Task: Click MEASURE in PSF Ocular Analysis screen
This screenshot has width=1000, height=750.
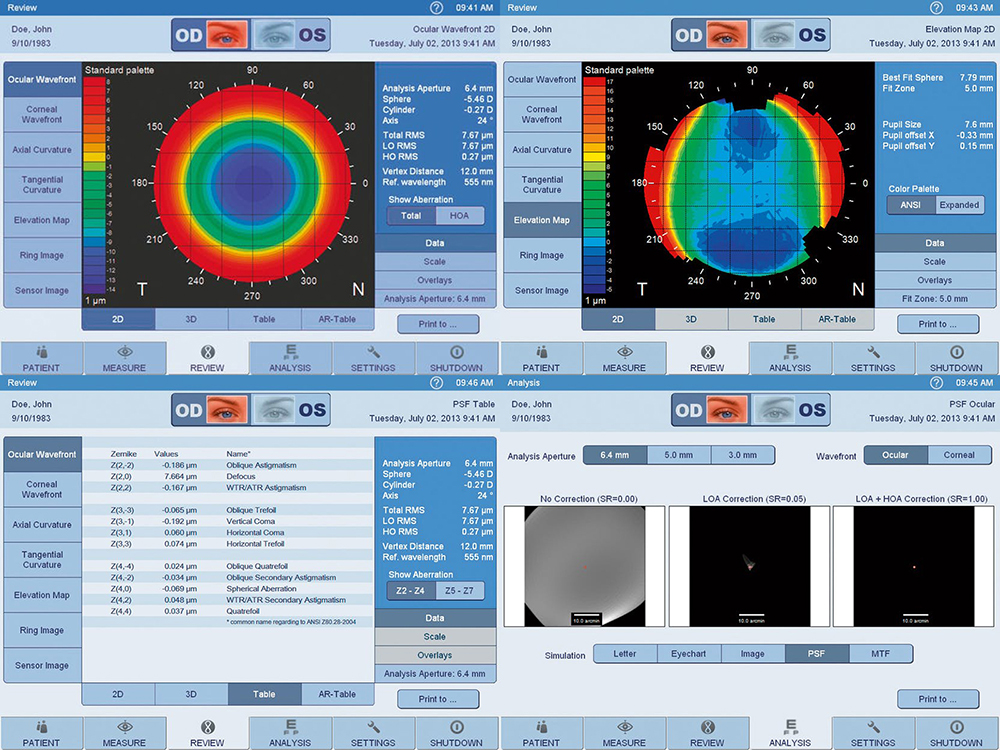Action: click(624, 733)
